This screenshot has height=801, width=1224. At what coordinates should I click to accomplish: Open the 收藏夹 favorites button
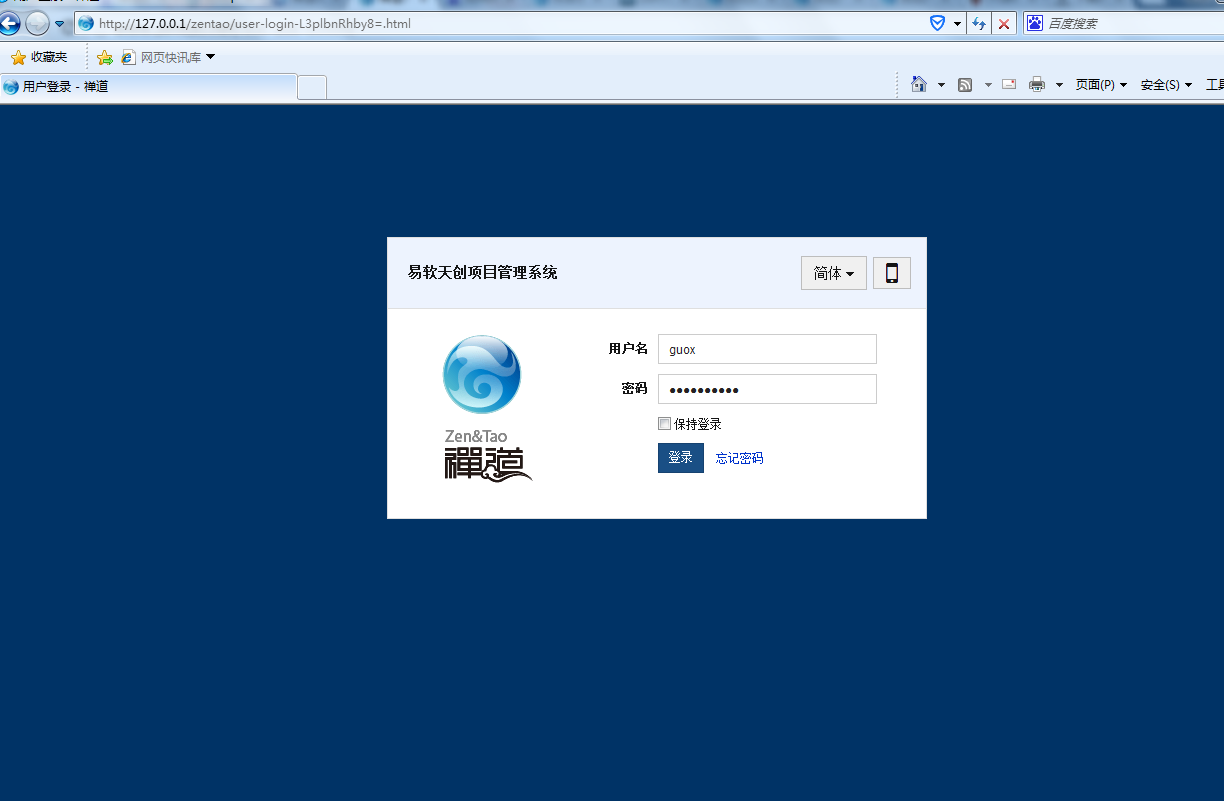pyautogui.click(x=39, y=57)
